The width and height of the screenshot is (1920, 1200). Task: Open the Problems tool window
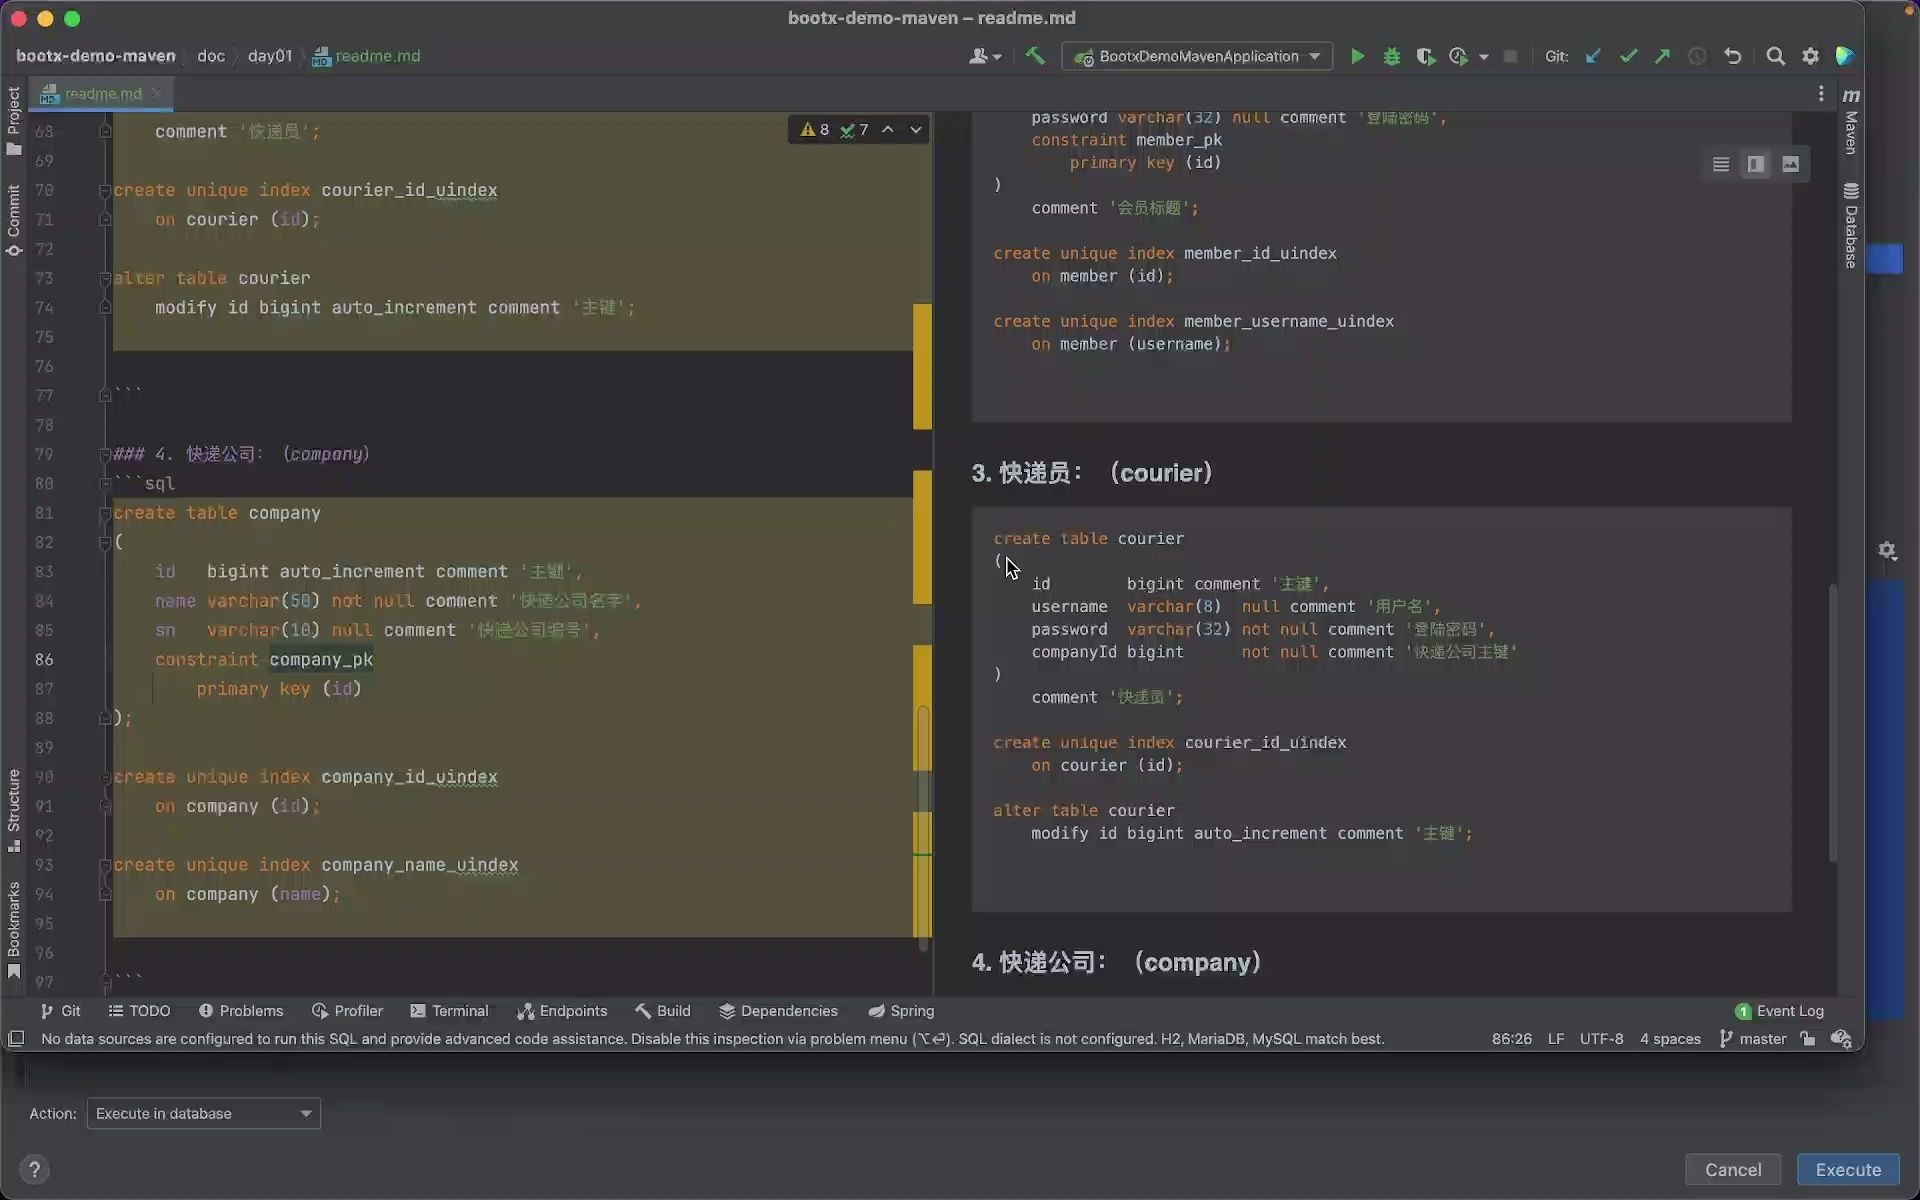[x=241, y=1011]
